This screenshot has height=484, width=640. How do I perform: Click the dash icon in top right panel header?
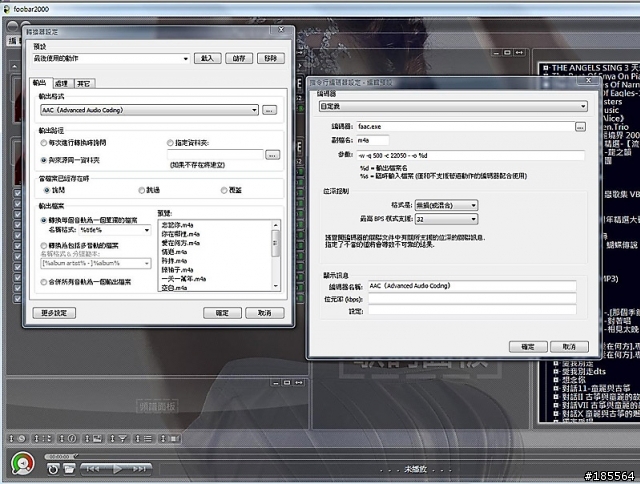(496, 53)
